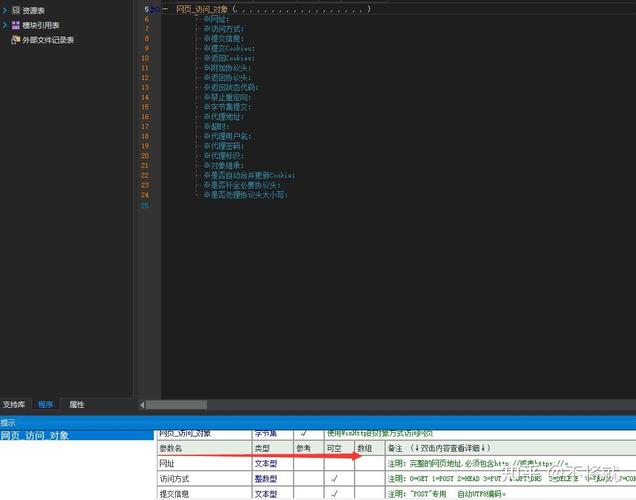Click the editor horizontal scrollbar thumb

click(x=176, y=404)
